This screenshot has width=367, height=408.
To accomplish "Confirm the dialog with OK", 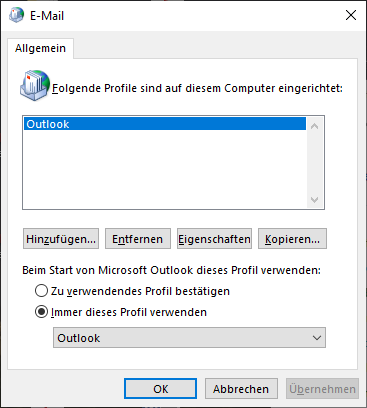I will [x=161, y=389].
